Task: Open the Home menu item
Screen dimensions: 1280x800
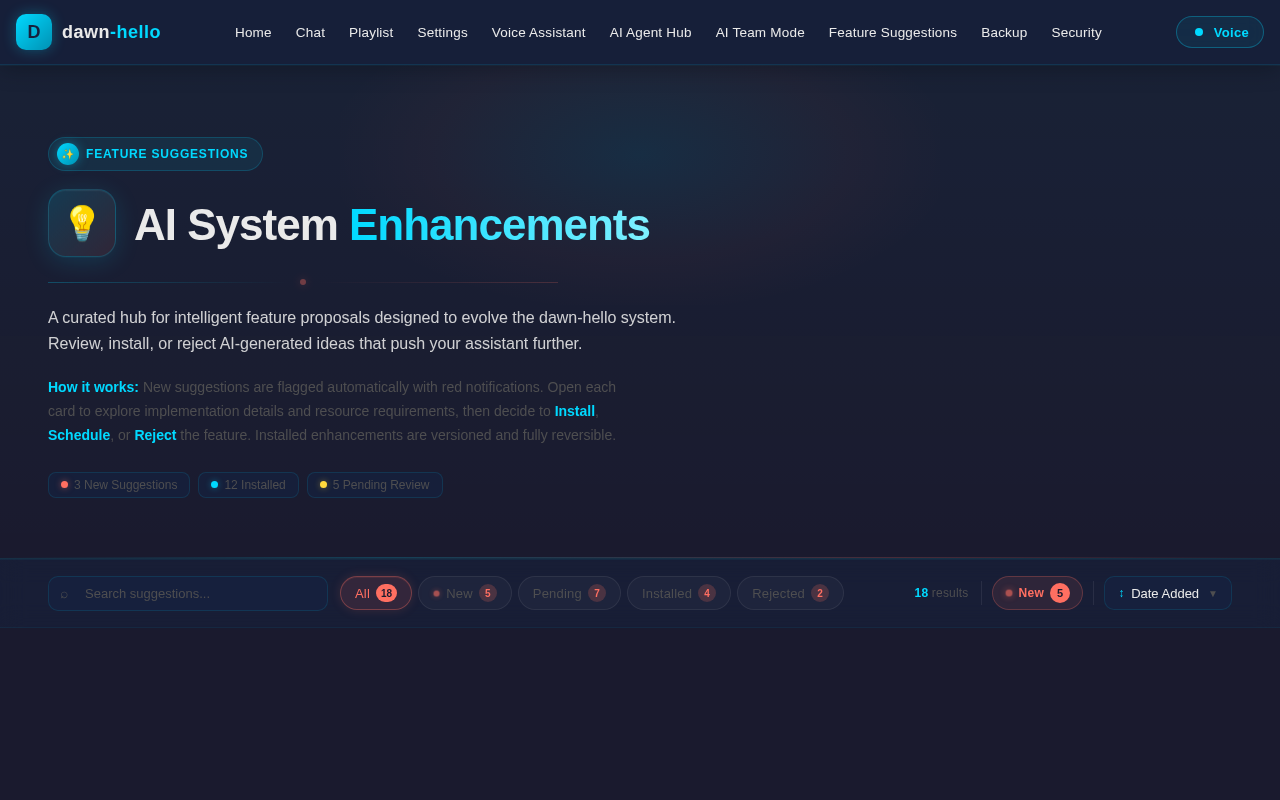Action: (x=253, y=32)
